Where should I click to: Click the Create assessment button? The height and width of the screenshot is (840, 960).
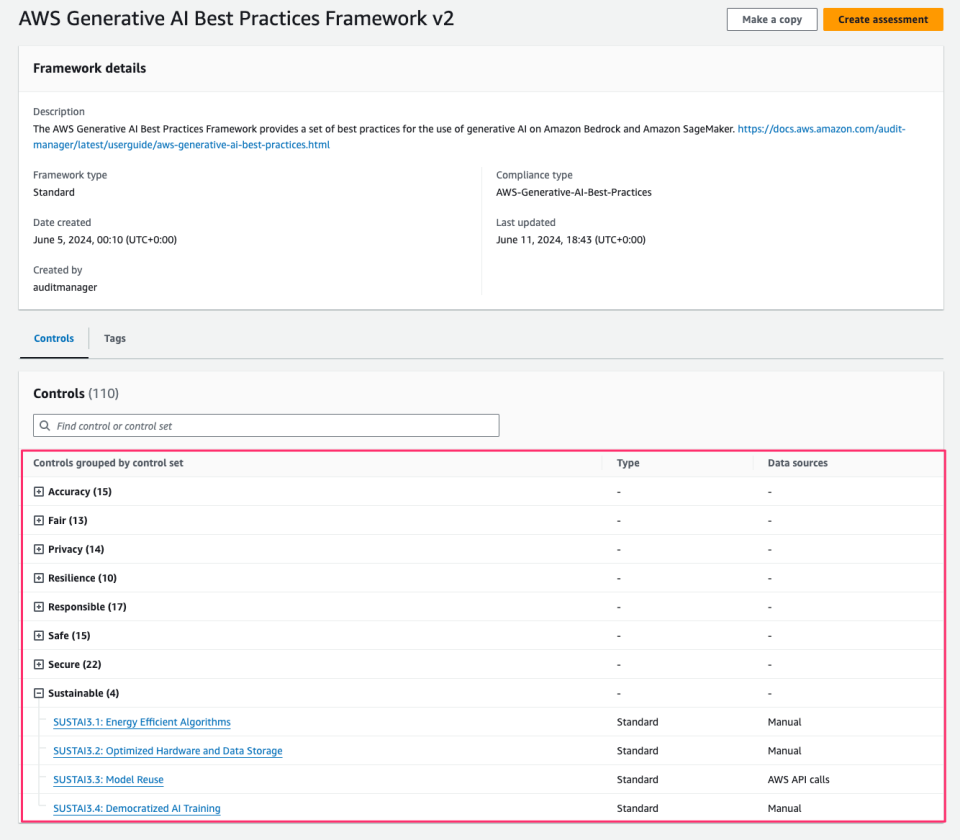click(x=883, y=19)
